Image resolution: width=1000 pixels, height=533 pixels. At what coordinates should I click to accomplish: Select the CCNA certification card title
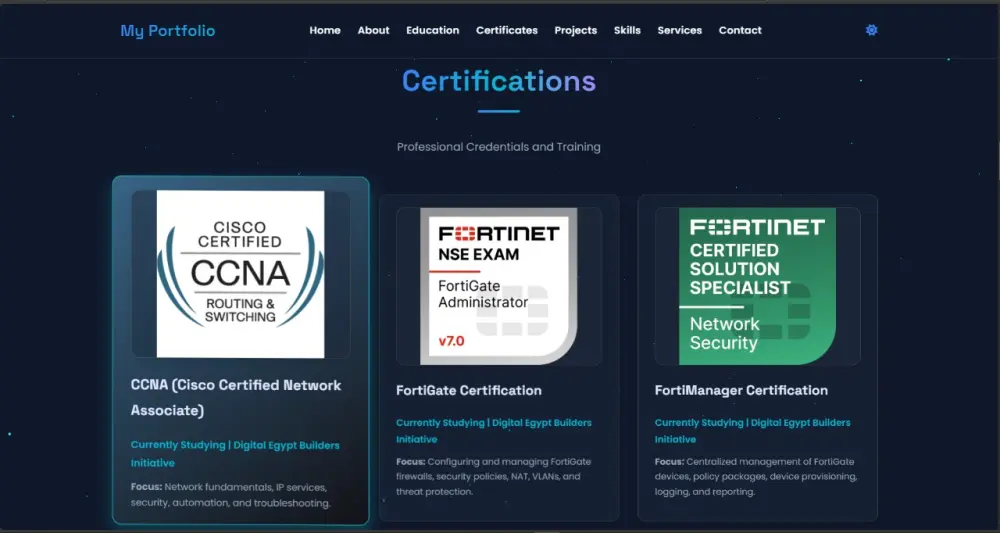coord(236,397)
